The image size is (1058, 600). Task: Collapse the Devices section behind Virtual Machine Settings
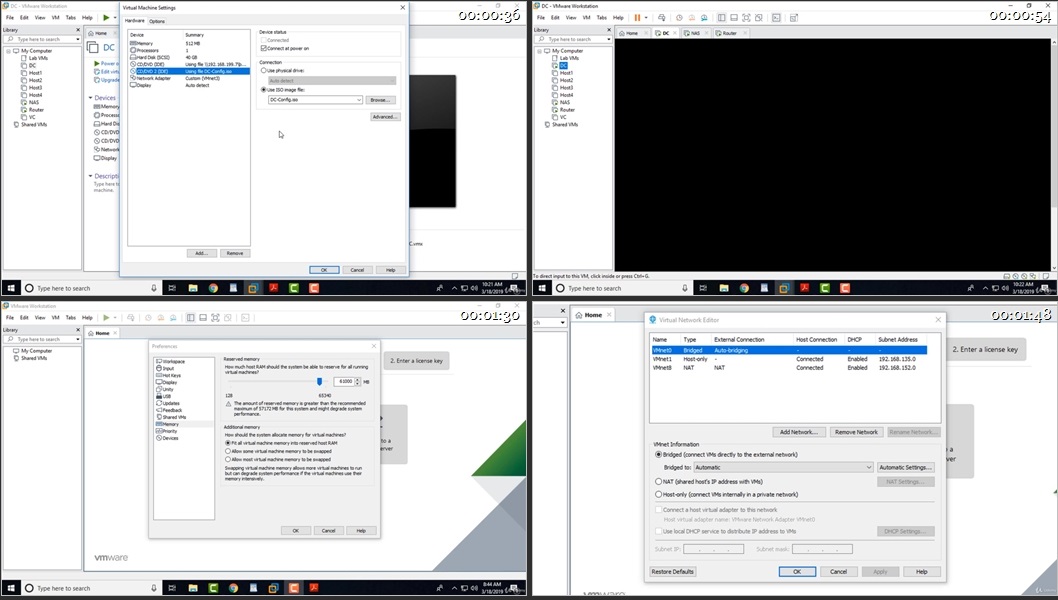[x=90, y=98]
